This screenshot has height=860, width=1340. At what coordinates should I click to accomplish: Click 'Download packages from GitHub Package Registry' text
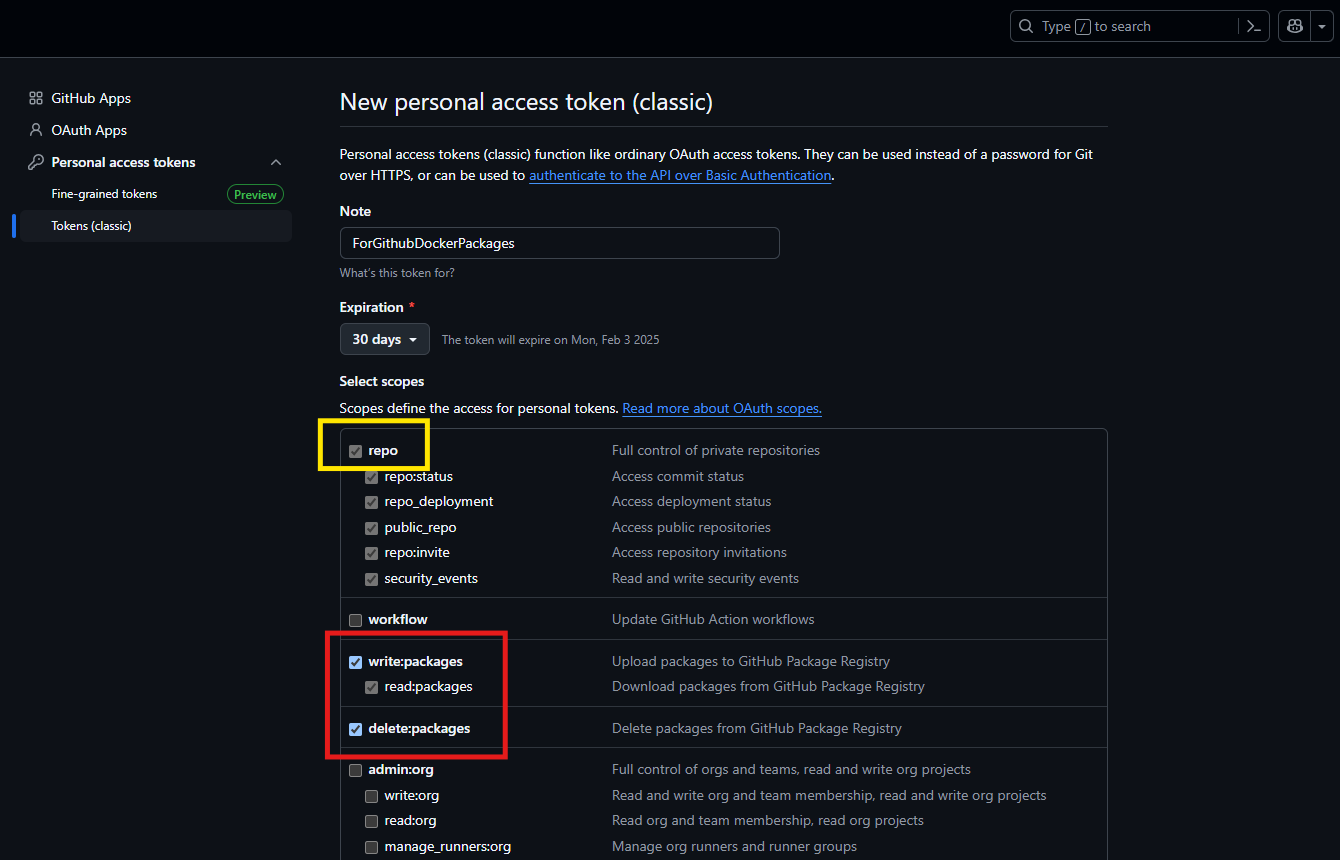coord(768,686)
